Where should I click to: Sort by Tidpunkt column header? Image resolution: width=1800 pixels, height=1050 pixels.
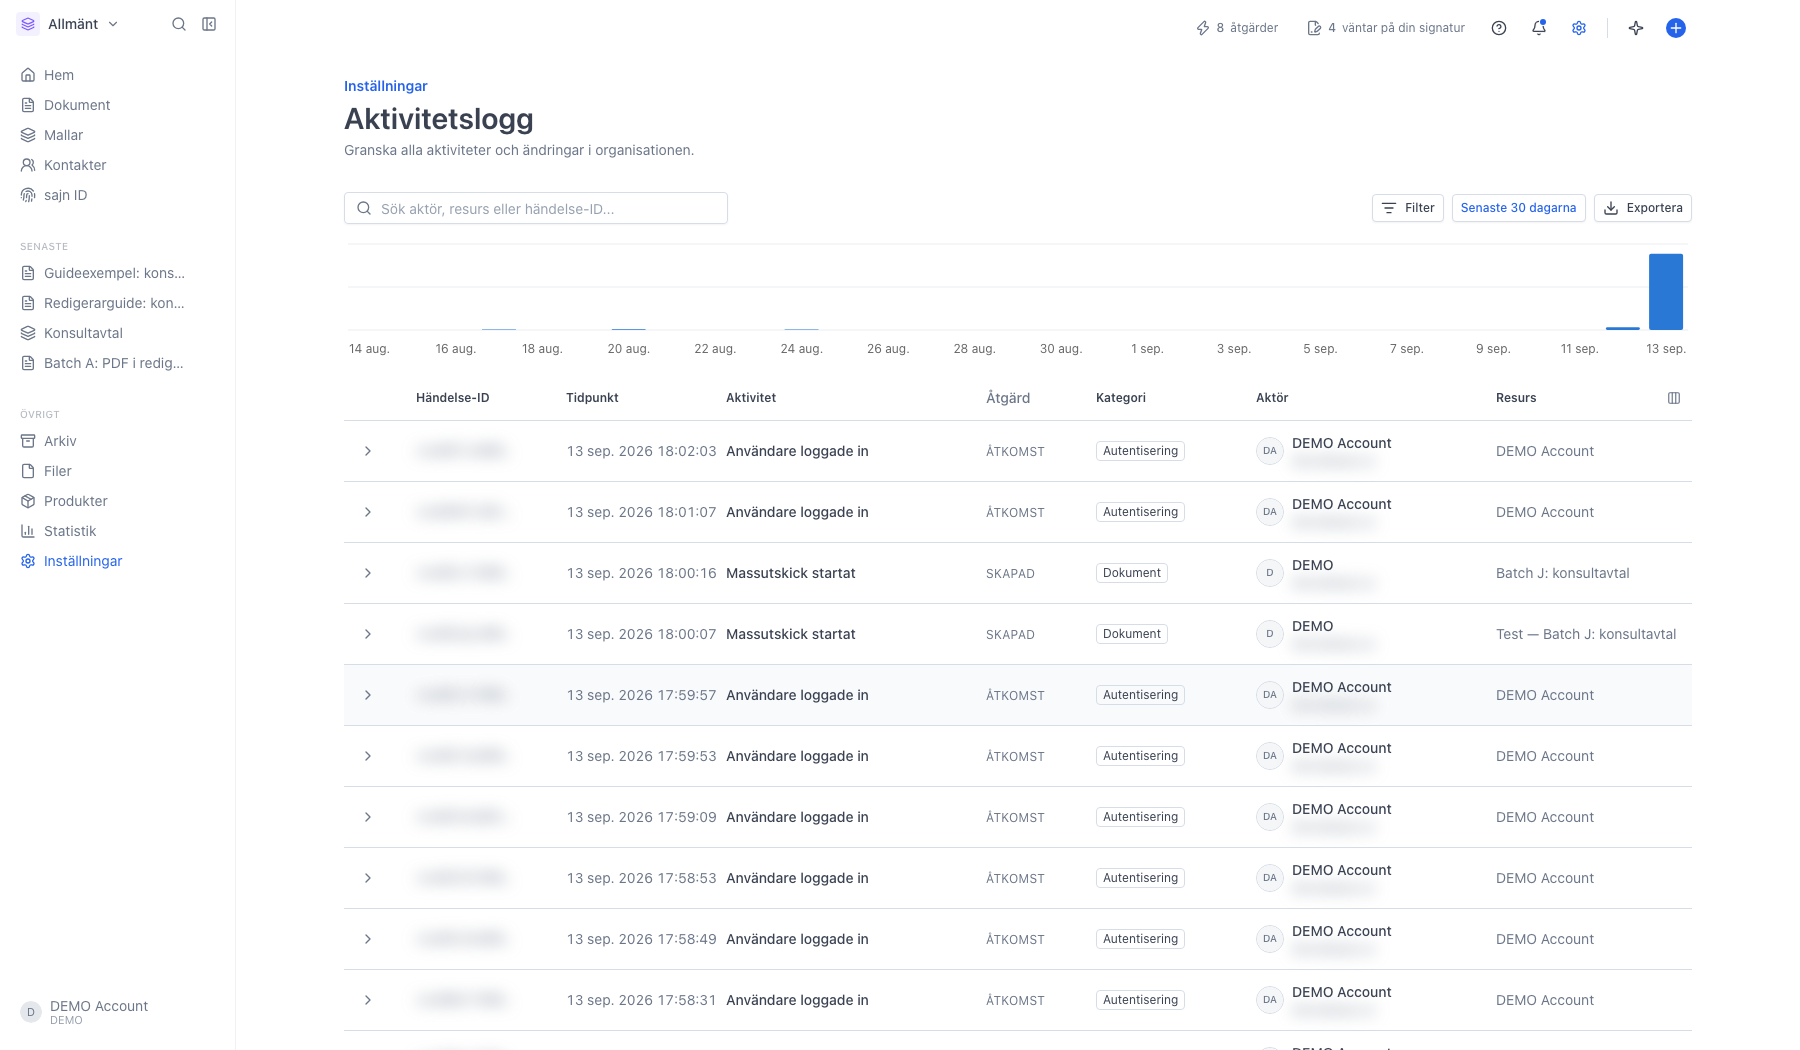[x=592, y=398]
